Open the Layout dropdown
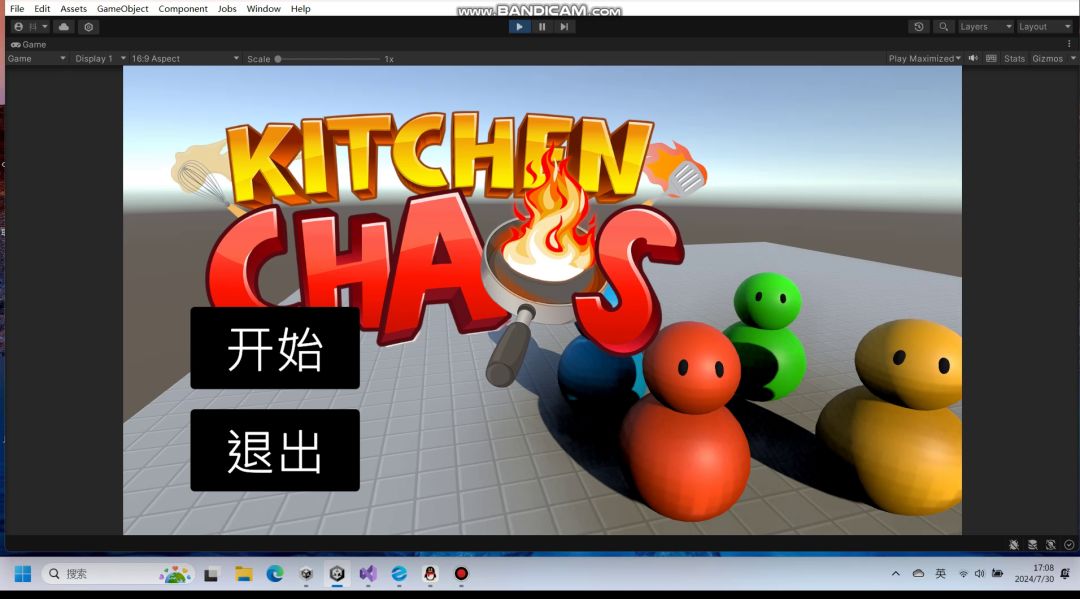 [1045, 27]
